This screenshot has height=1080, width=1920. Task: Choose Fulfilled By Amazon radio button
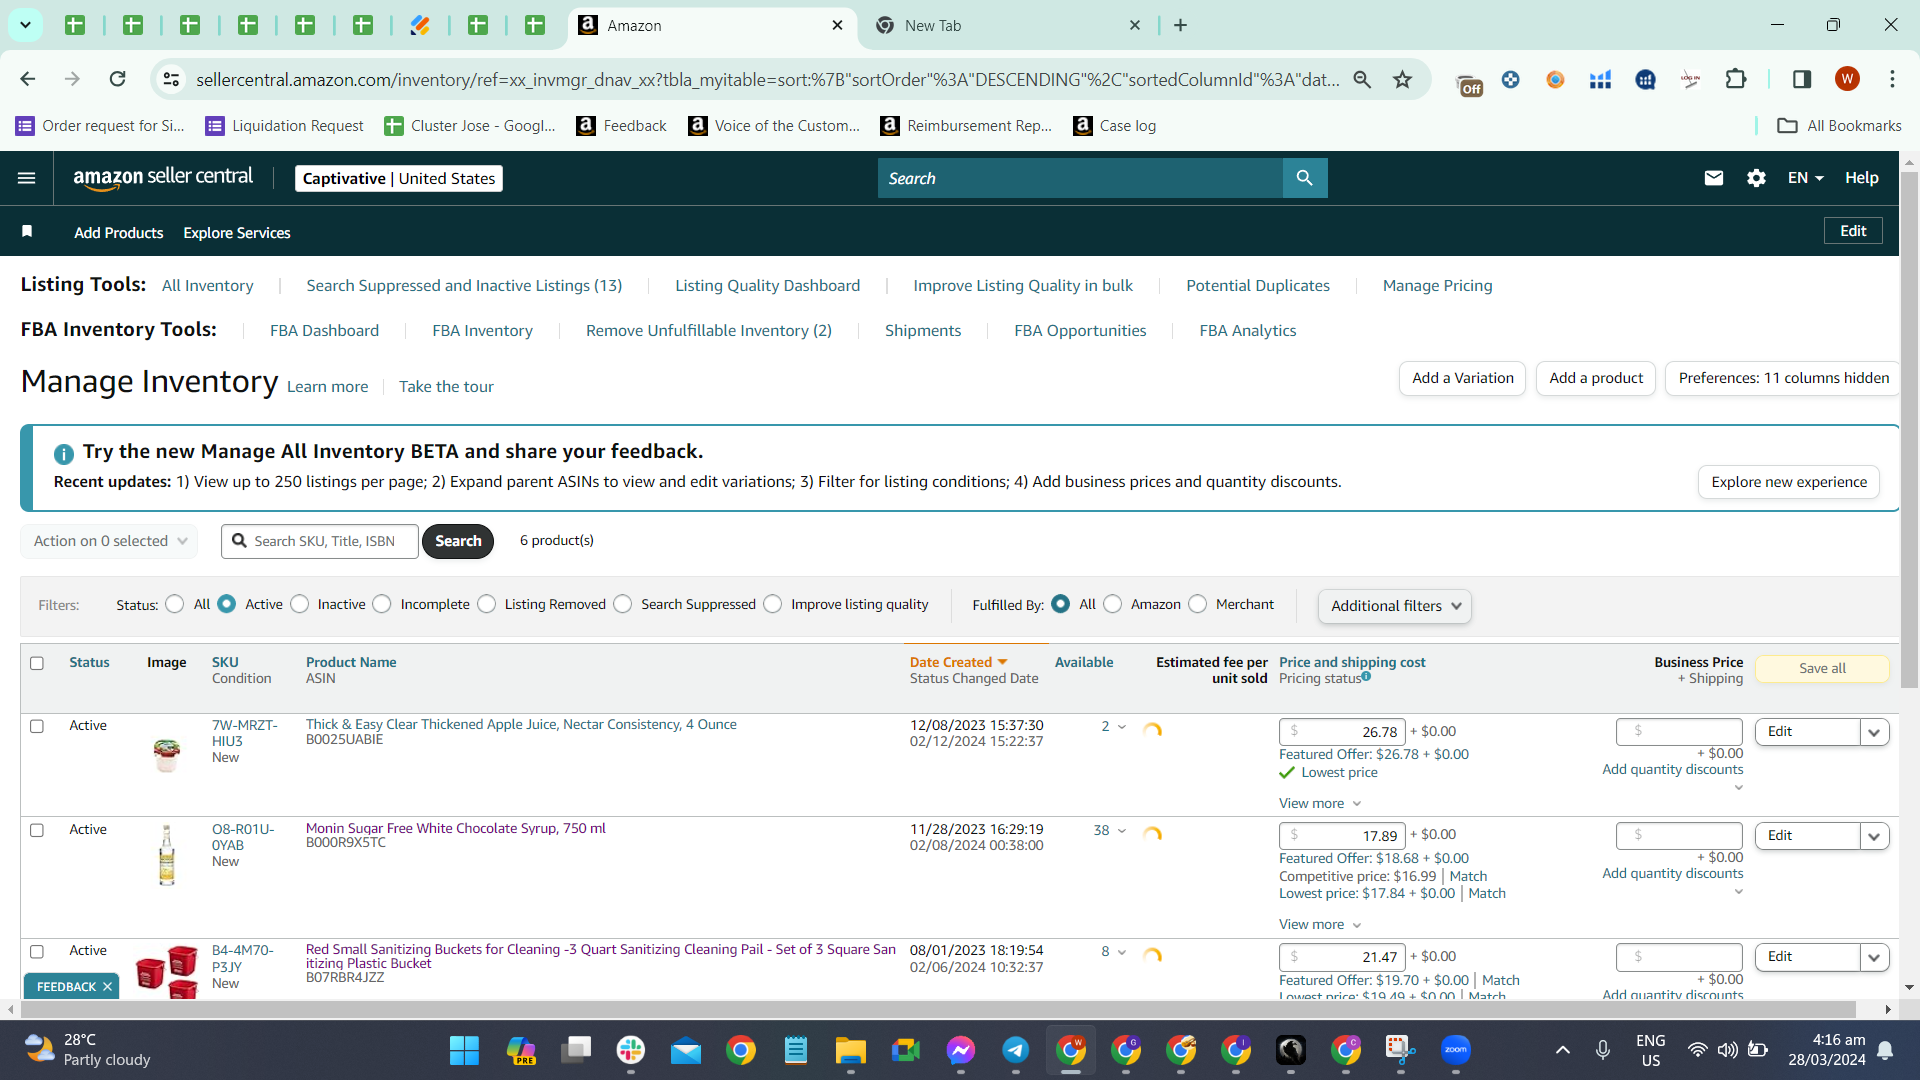[x=1113, y=604]
